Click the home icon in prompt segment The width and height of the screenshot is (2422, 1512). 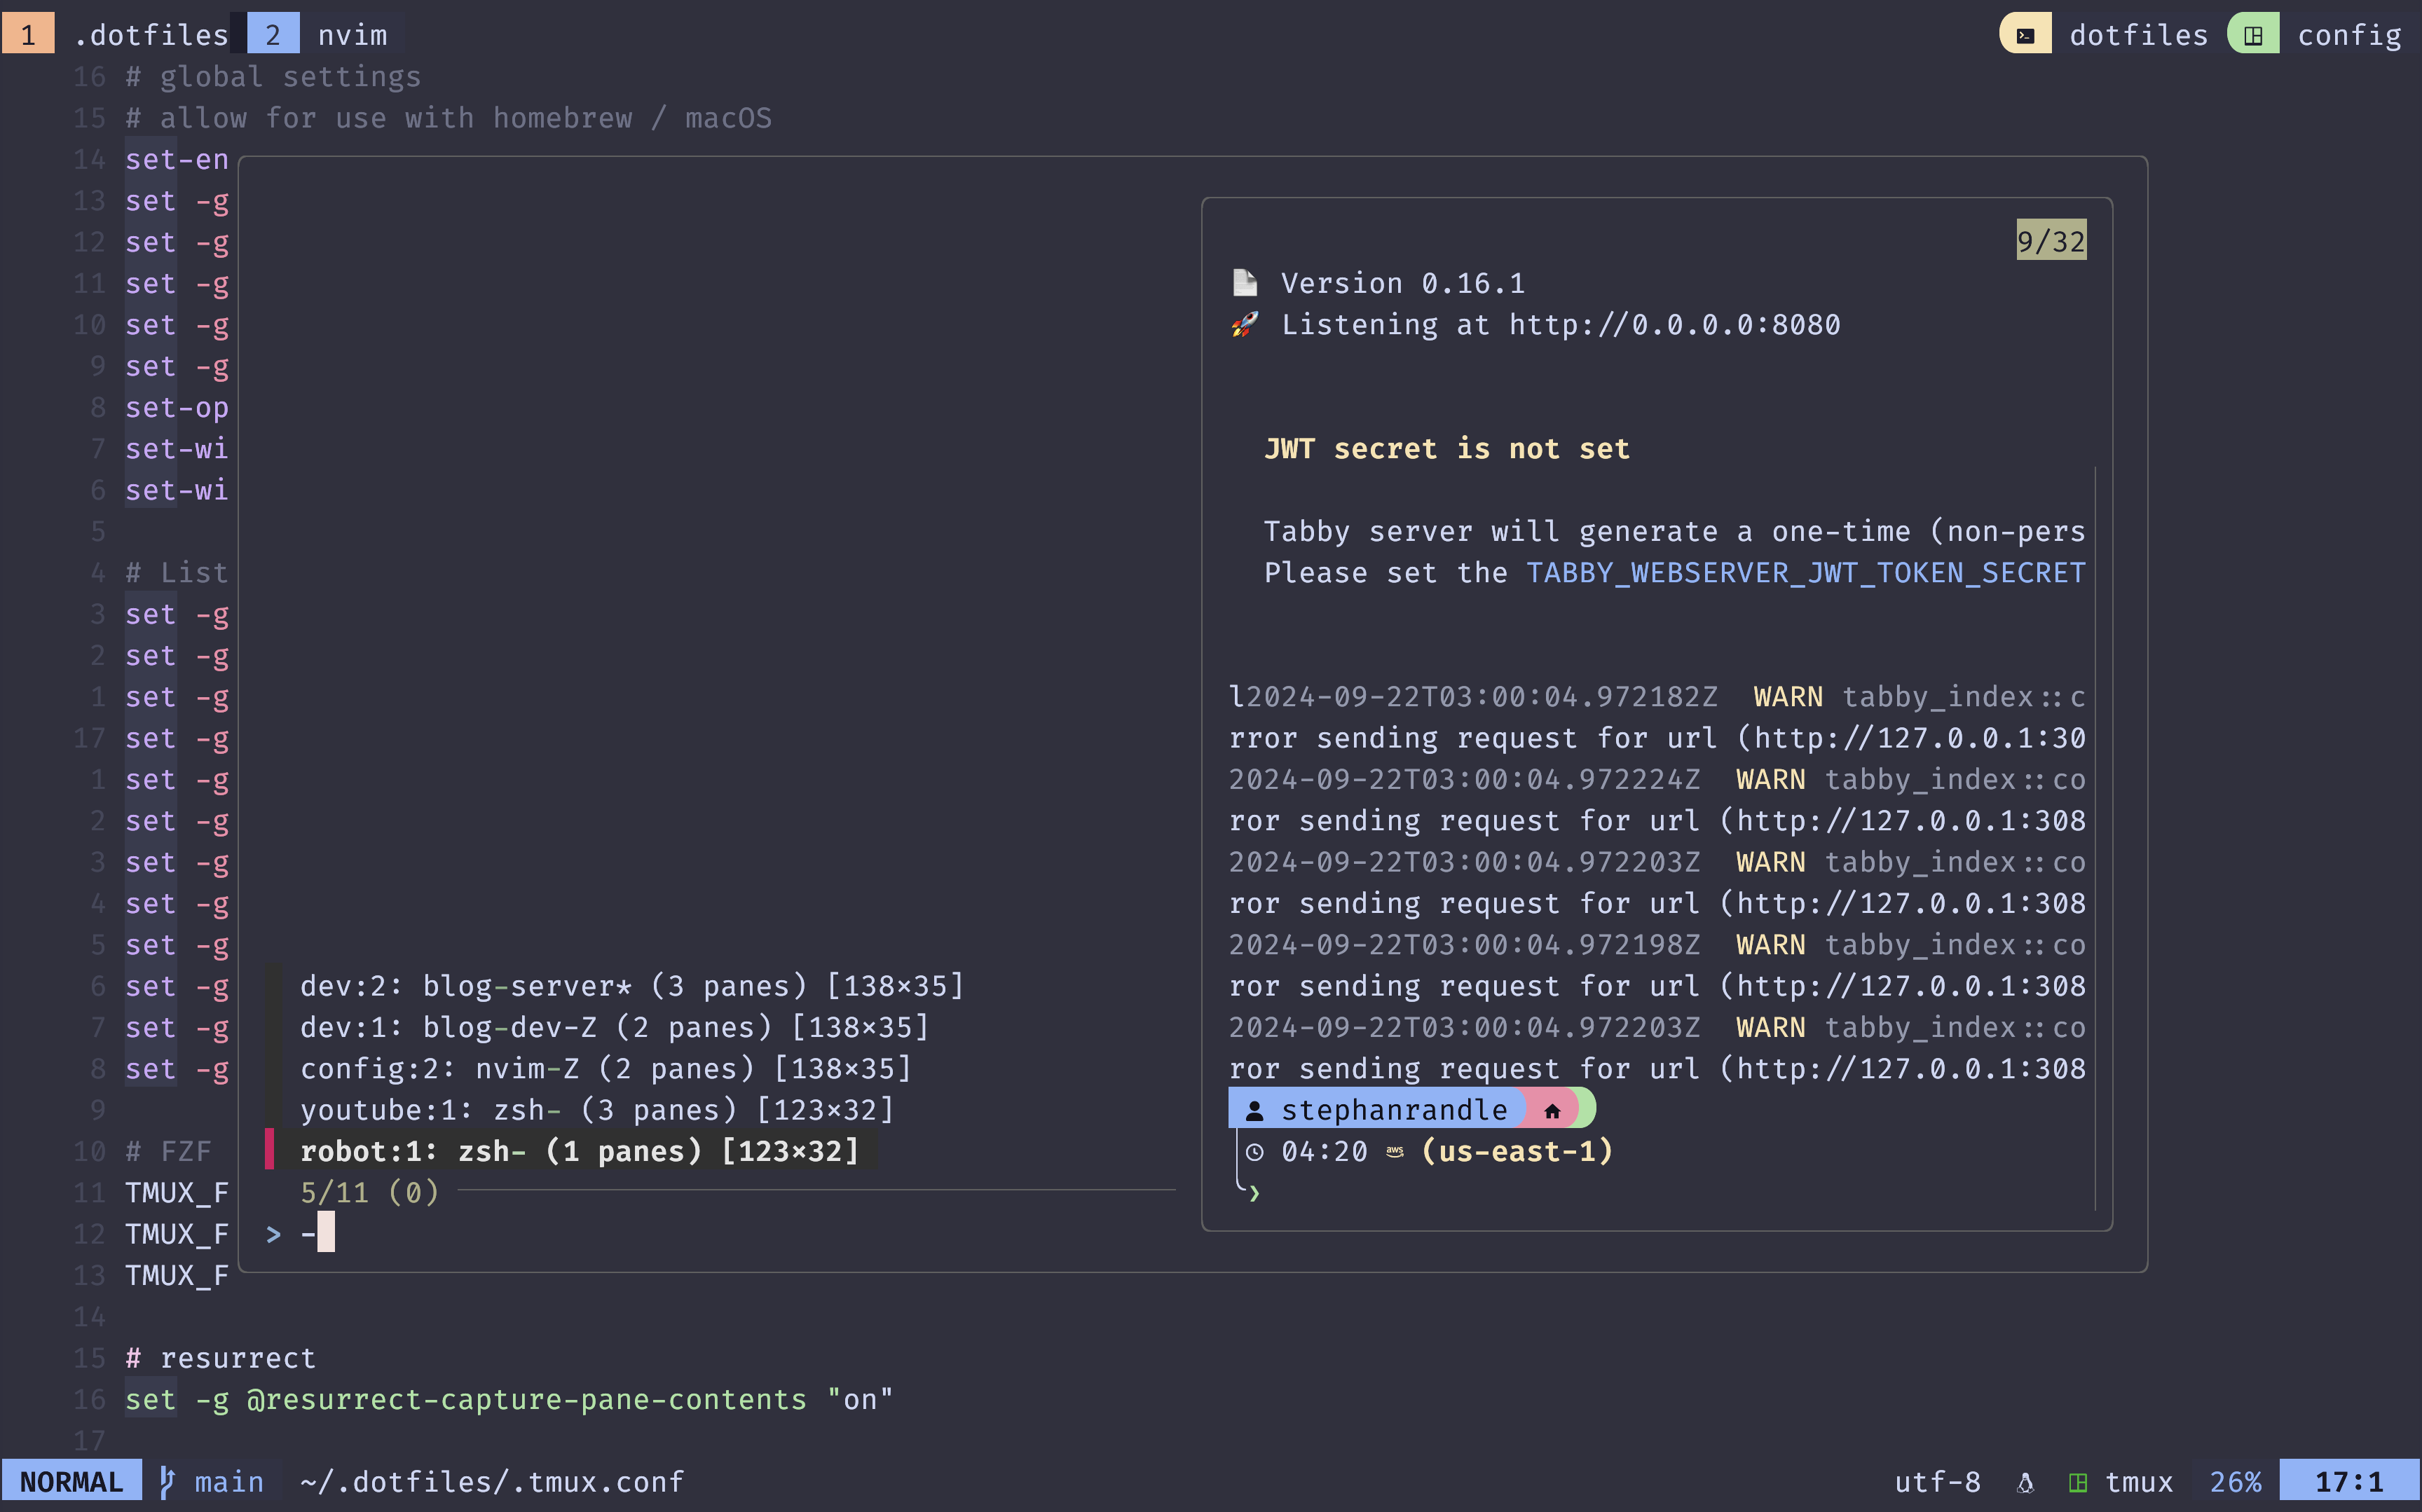tap(1552, 1110)
